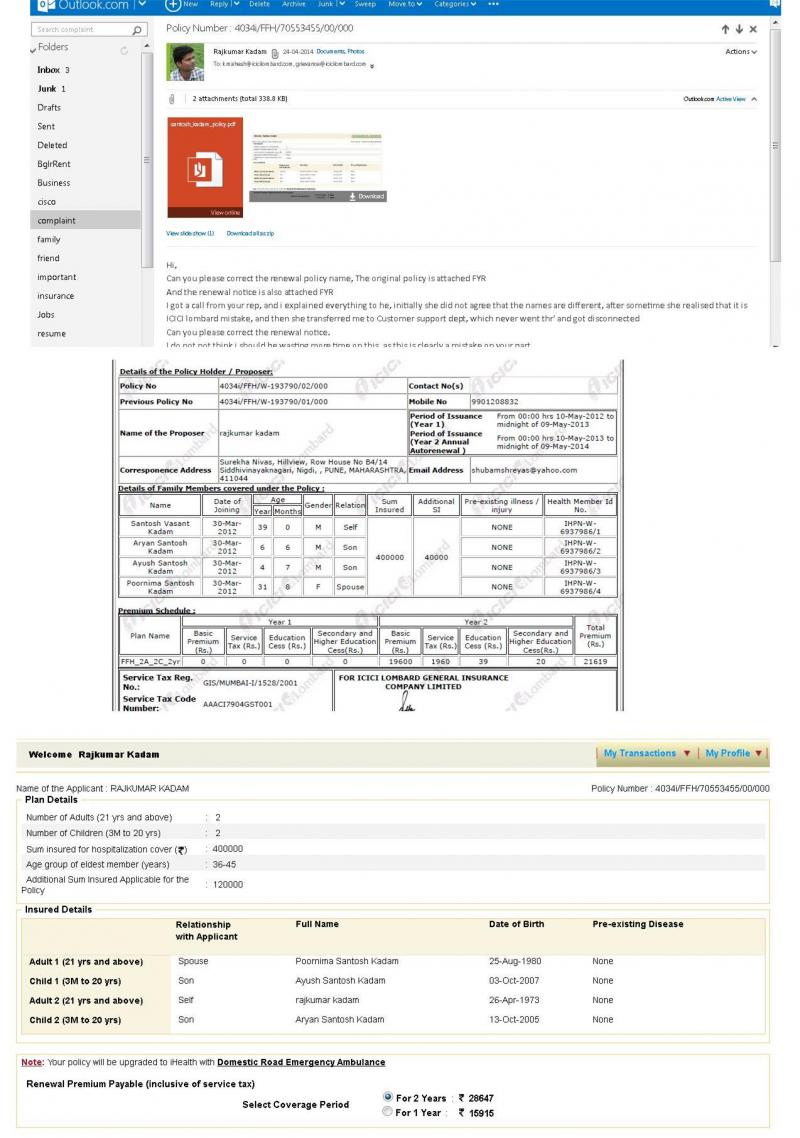Open the Jobs folder
This screenshot has height=1138, width=800.
click(x=46, y=315)
